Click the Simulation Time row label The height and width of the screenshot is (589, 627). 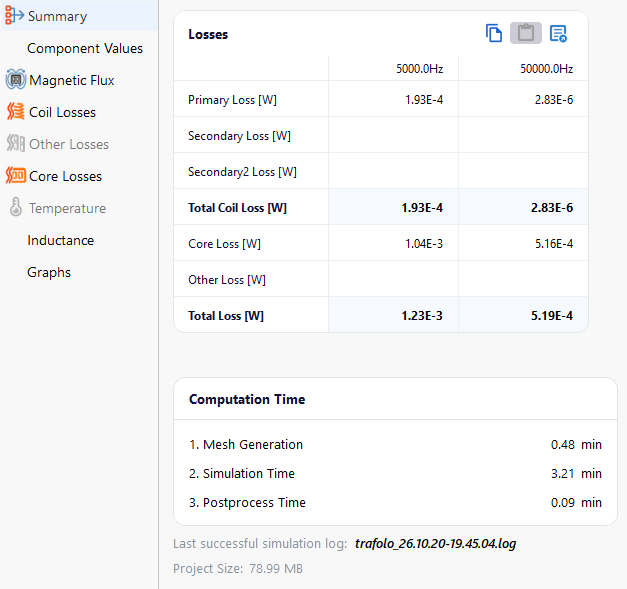click(x=242, y=473)
